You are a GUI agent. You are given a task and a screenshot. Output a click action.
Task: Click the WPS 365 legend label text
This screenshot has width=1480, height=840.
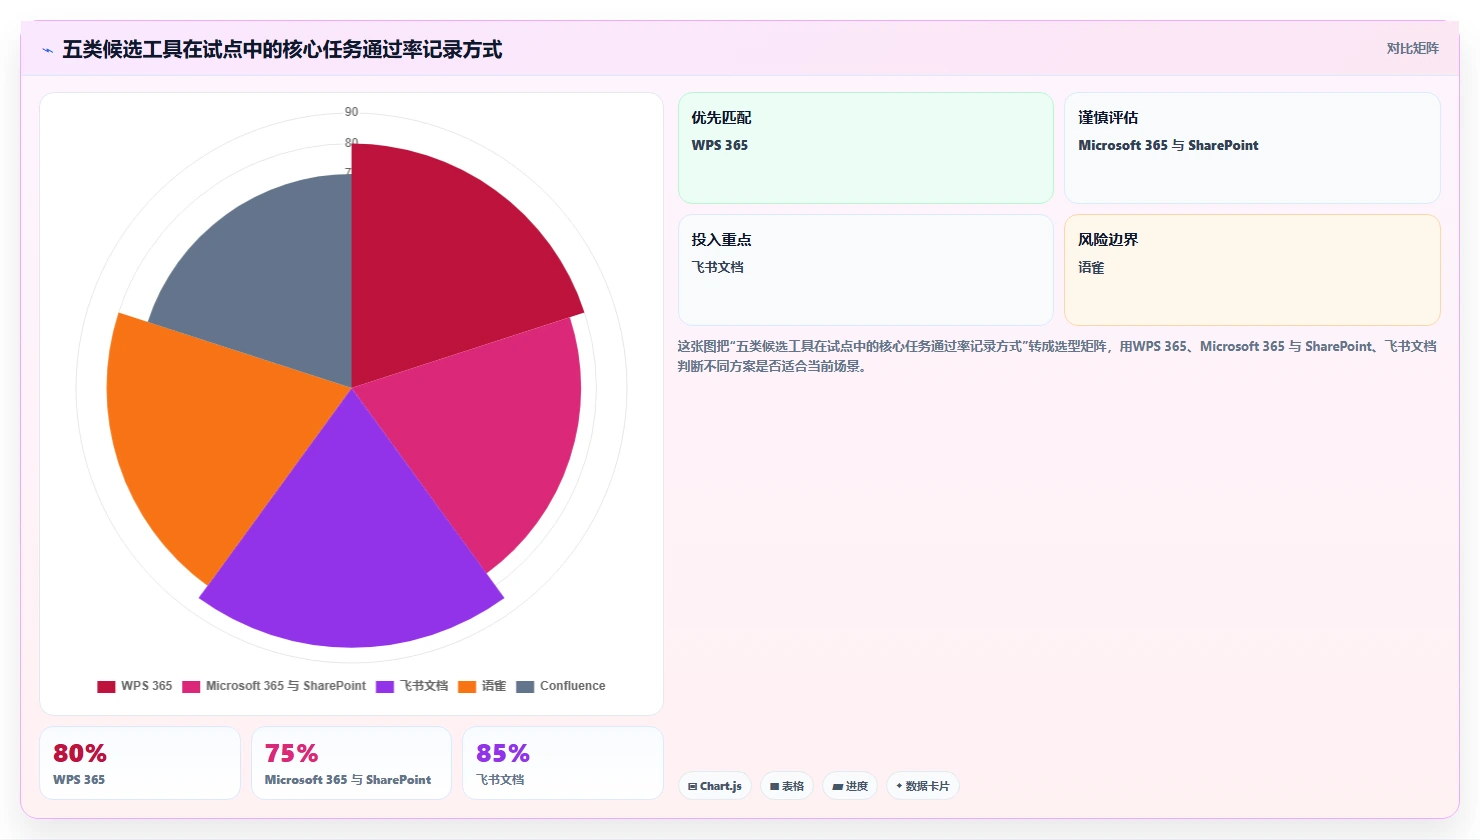(146, 686)
